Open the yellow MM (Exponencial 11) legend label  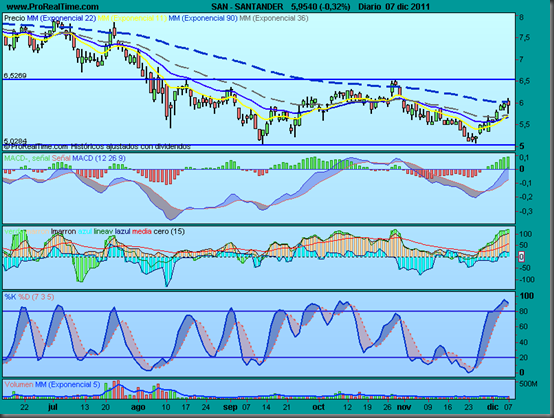(x=132, y=18)
